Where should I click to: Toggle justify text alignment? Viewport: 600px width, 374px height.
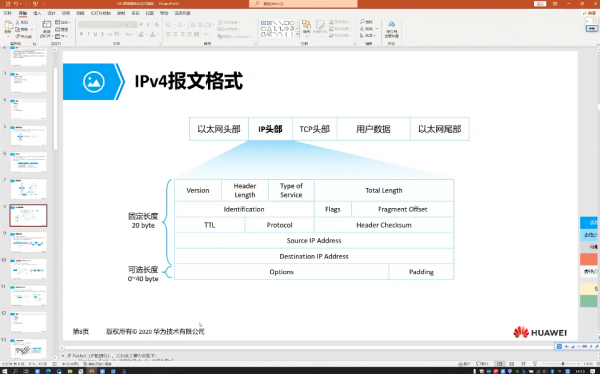tap(189, 34)
